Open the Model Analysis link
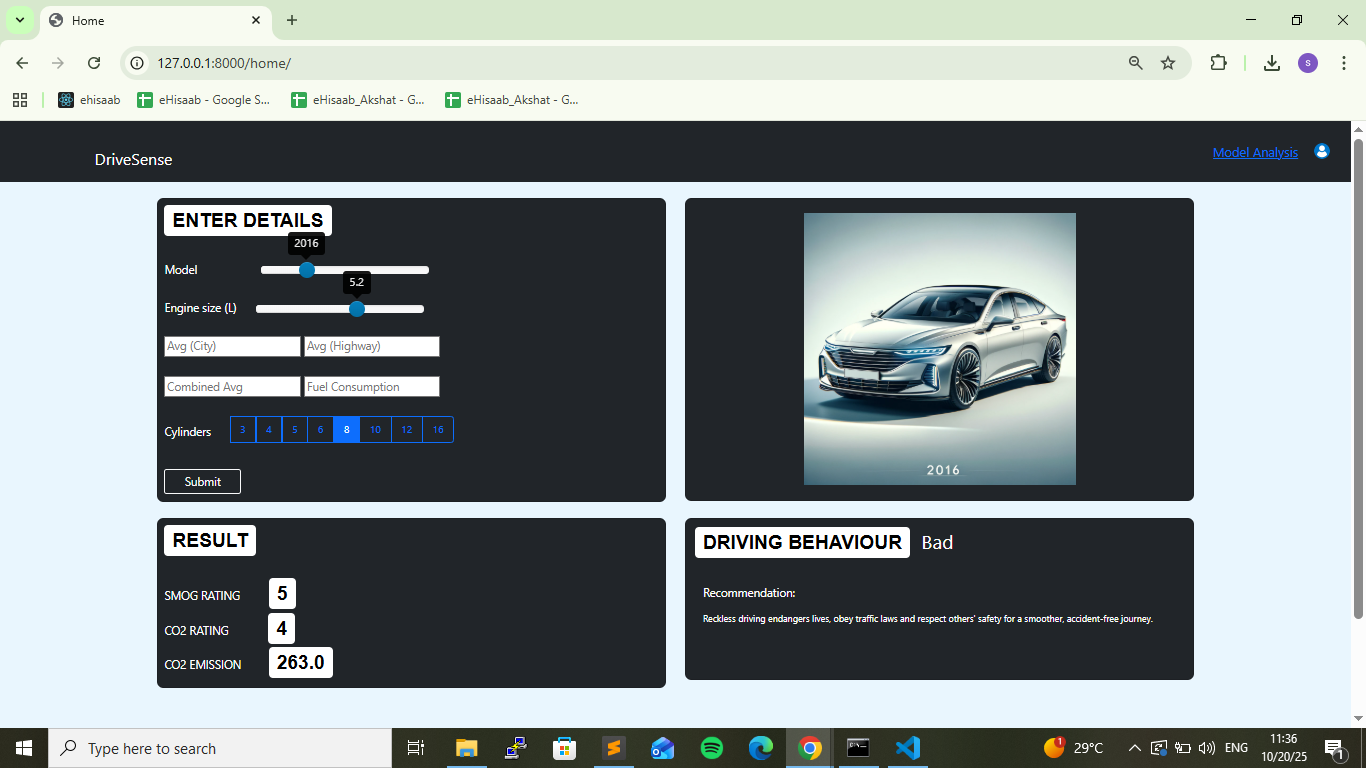Screen dimensions: 1366x768 tap(1255, 153)
